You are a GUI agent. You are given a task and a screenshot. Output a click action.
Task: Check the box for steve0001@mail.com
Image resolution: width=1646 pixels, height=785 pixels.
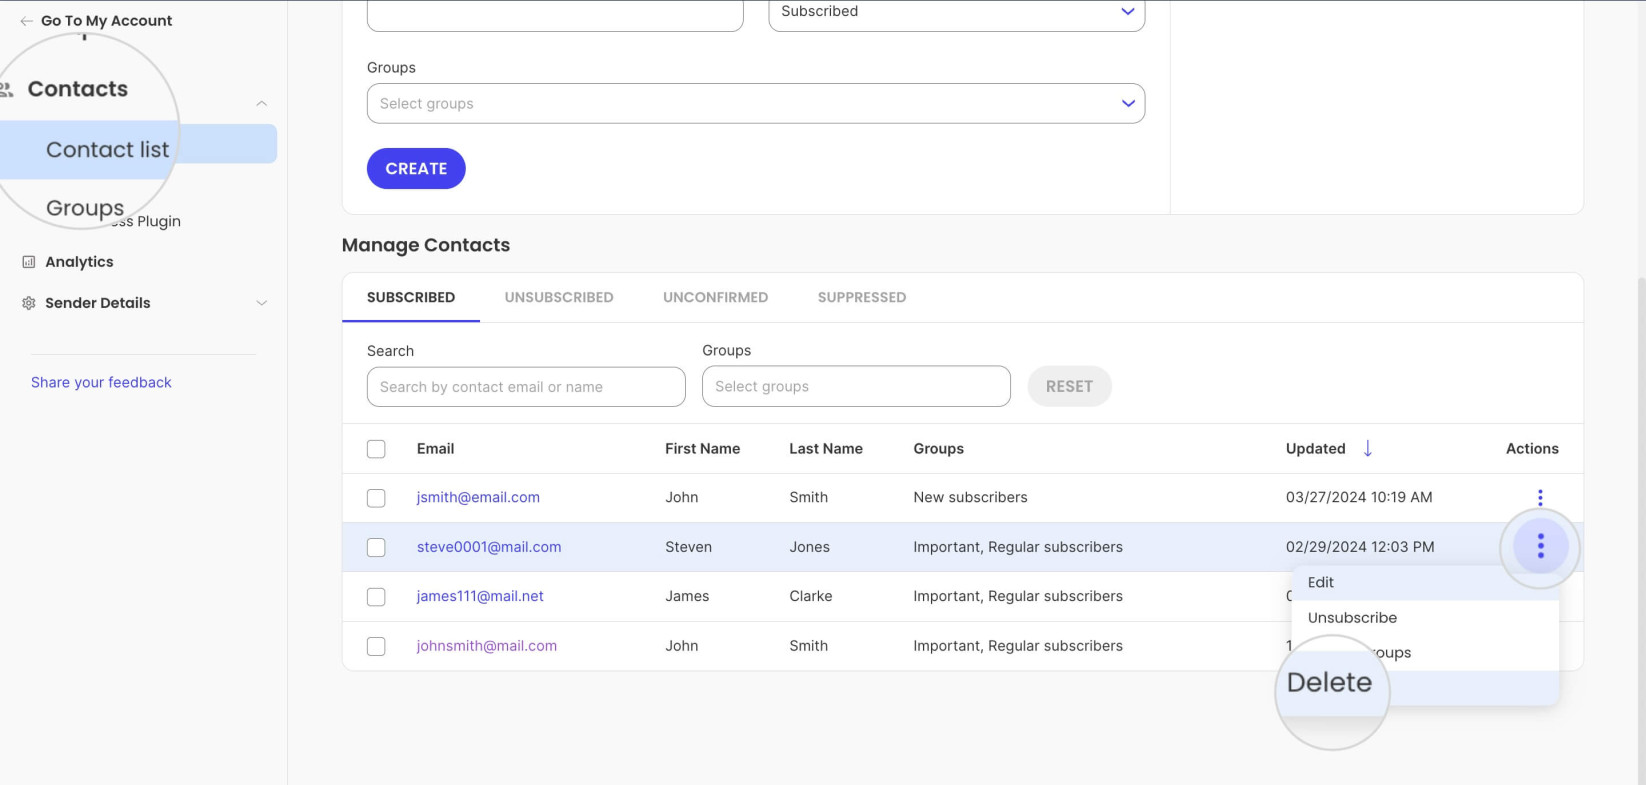pos(376,547)
